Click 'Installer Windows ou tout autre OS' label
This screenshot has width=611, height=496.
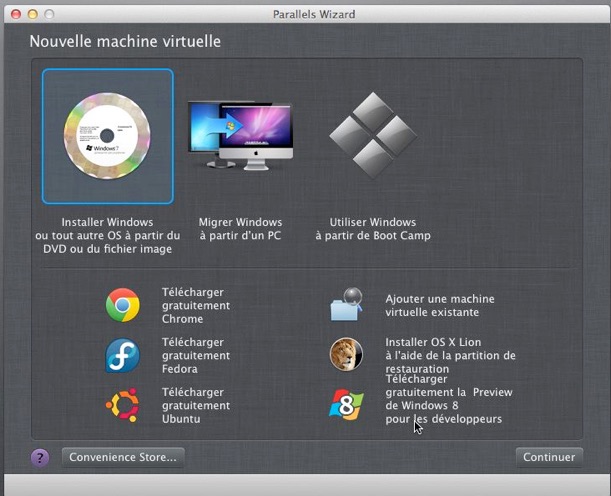pyautogui.click(x=108, y=235)
